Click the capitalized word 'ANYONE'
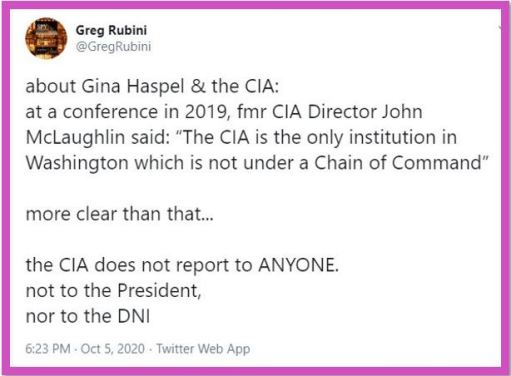 pyautogui.click(x=296, y=265)
